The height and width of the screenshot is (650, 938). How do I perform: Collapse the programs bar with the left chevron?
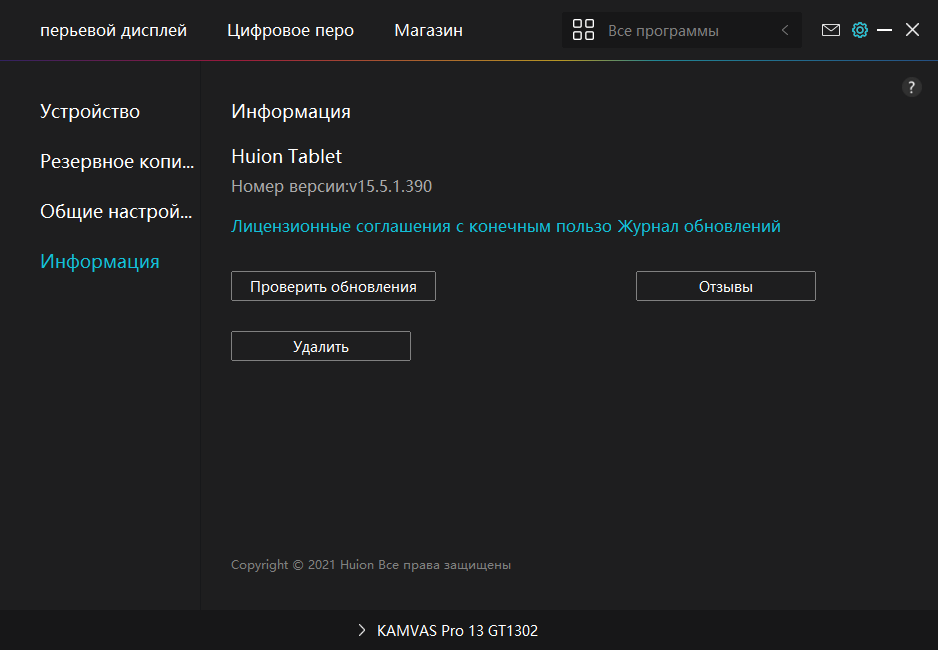click(x=785, y=31)
